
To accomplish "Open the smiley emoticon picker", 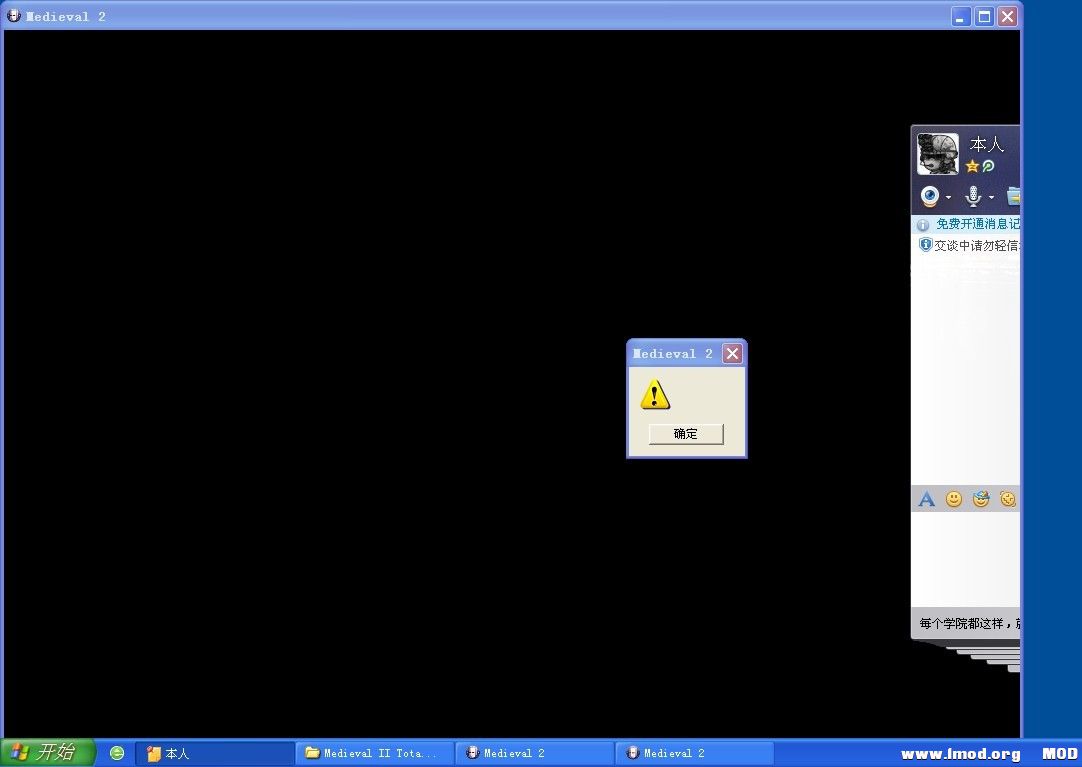I will [x=954, y=499].
